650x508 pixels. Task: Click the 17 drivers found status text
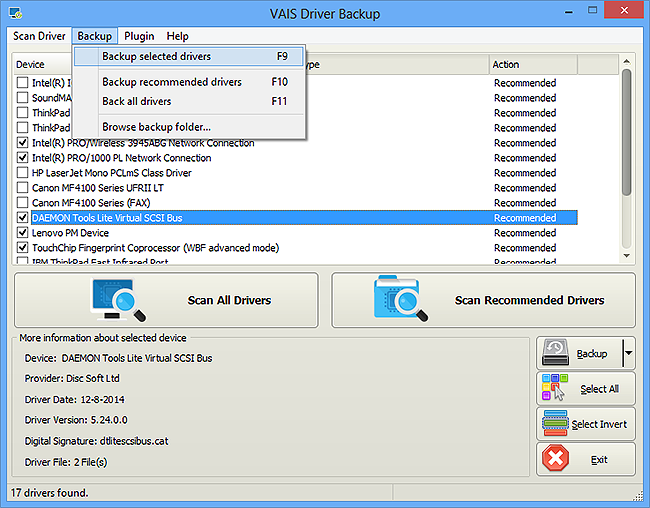(50, 493)
